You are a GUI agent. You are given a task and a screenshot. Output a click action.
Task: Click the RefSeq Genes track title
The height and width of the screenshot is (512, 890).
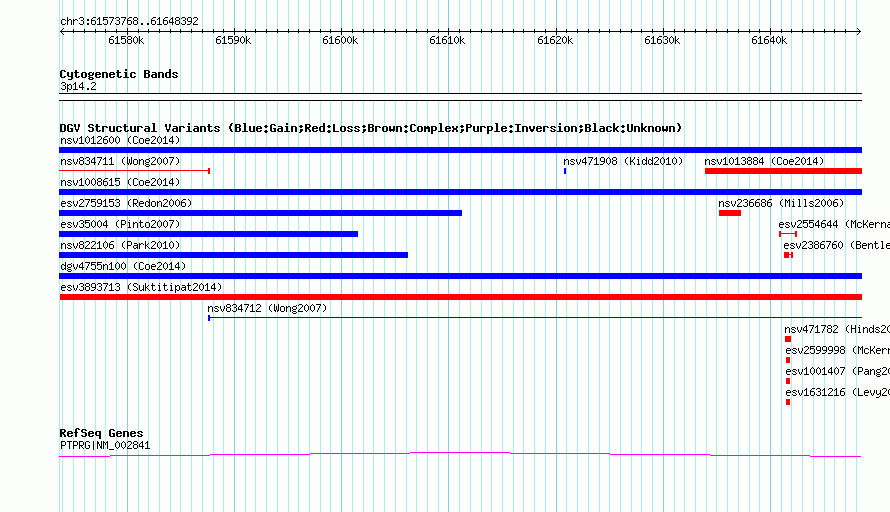click(101, 433)
